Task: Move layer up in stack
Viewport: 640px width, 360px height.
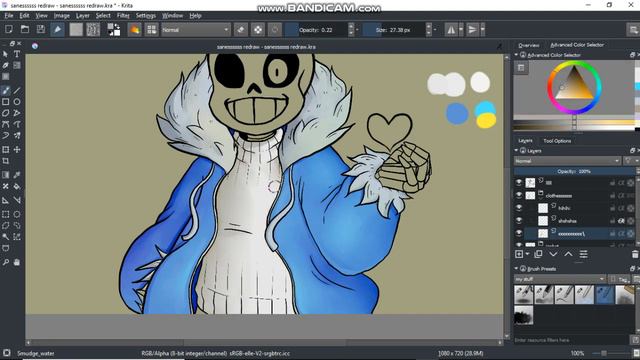Action: pos(569,254)
